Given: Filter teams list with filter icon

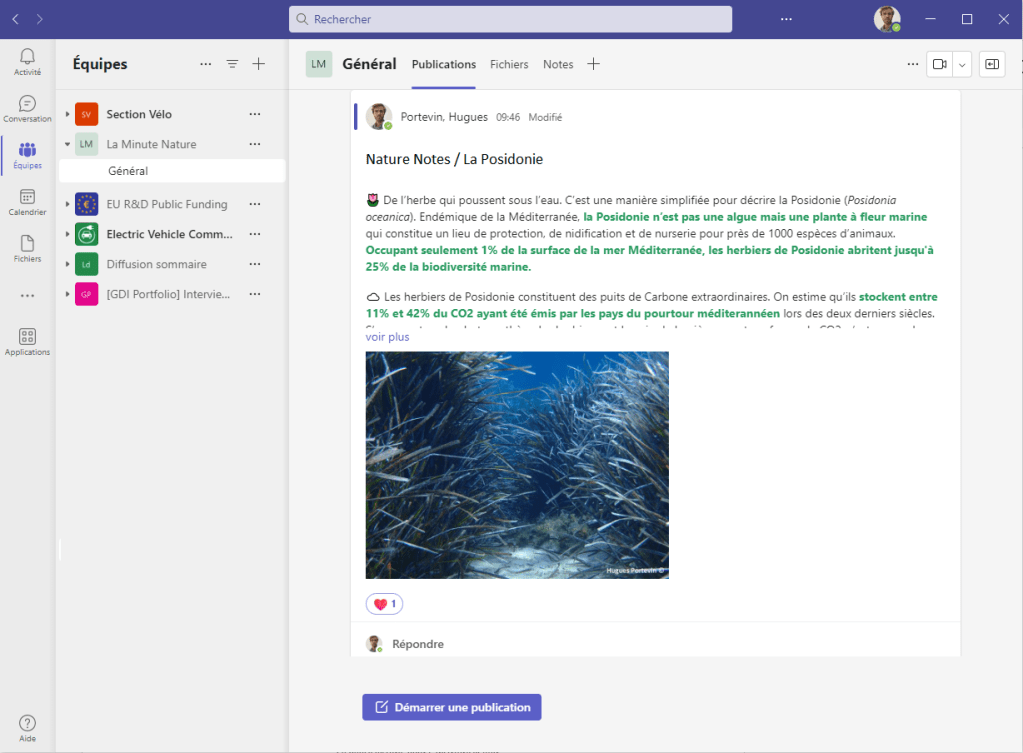Looking at the screenshot, I should click(x=232, y=64).
